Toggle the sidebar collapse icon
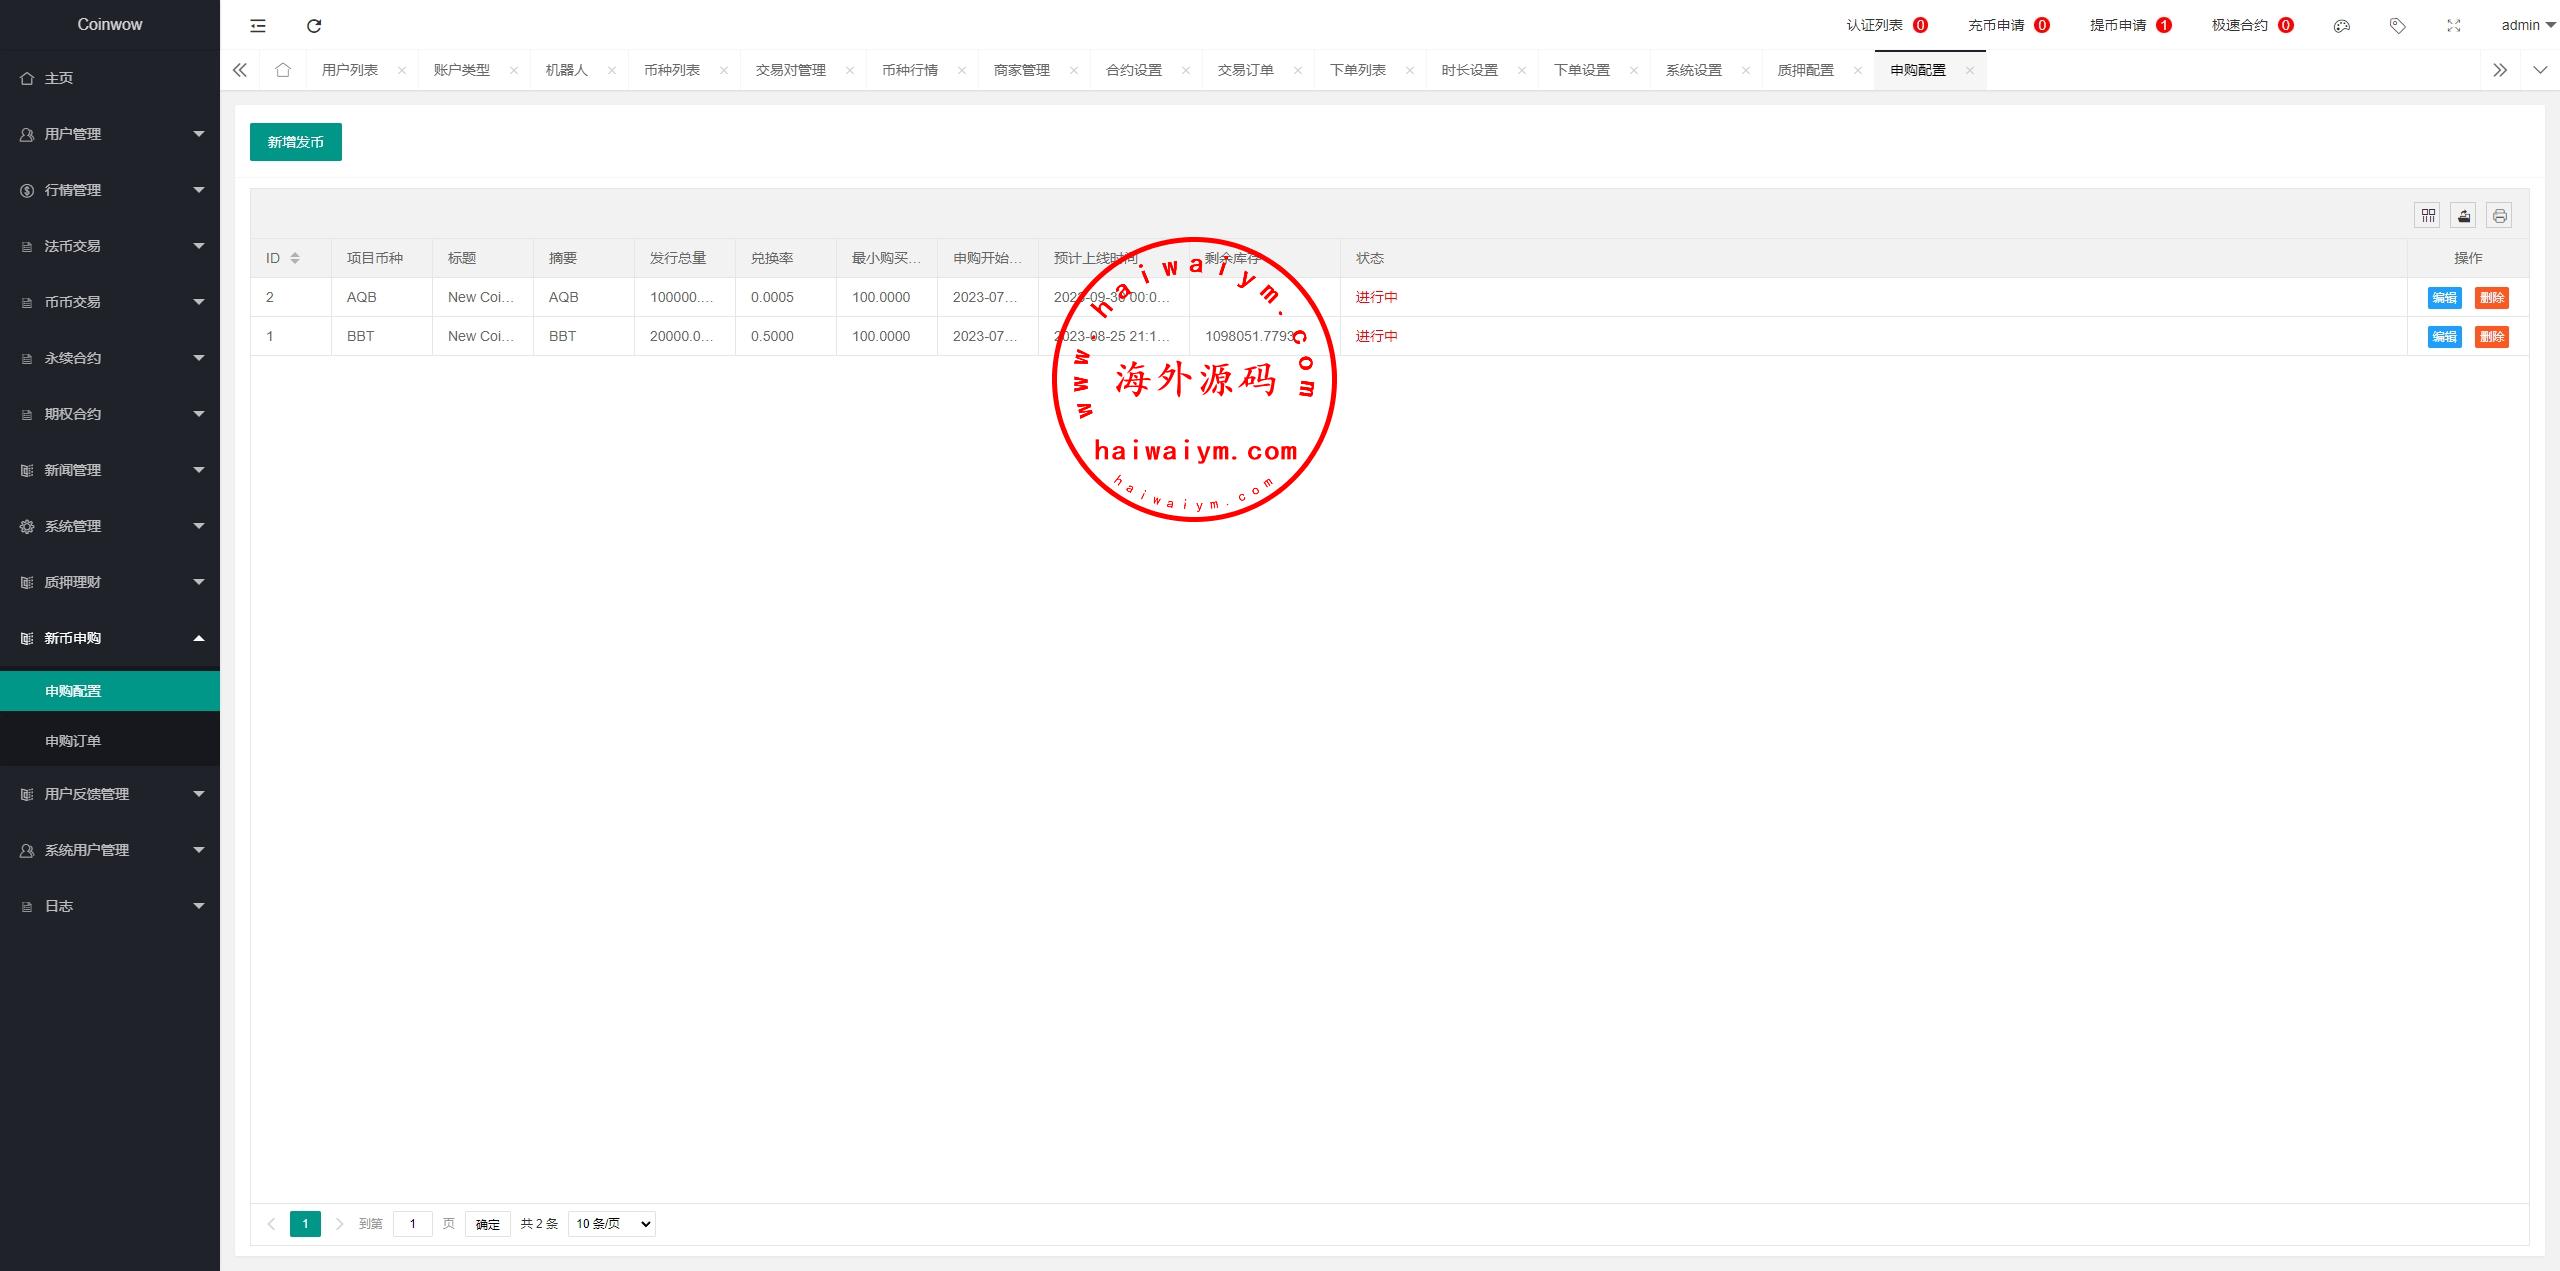2560x1271 pixels. [x=258, y=26]
